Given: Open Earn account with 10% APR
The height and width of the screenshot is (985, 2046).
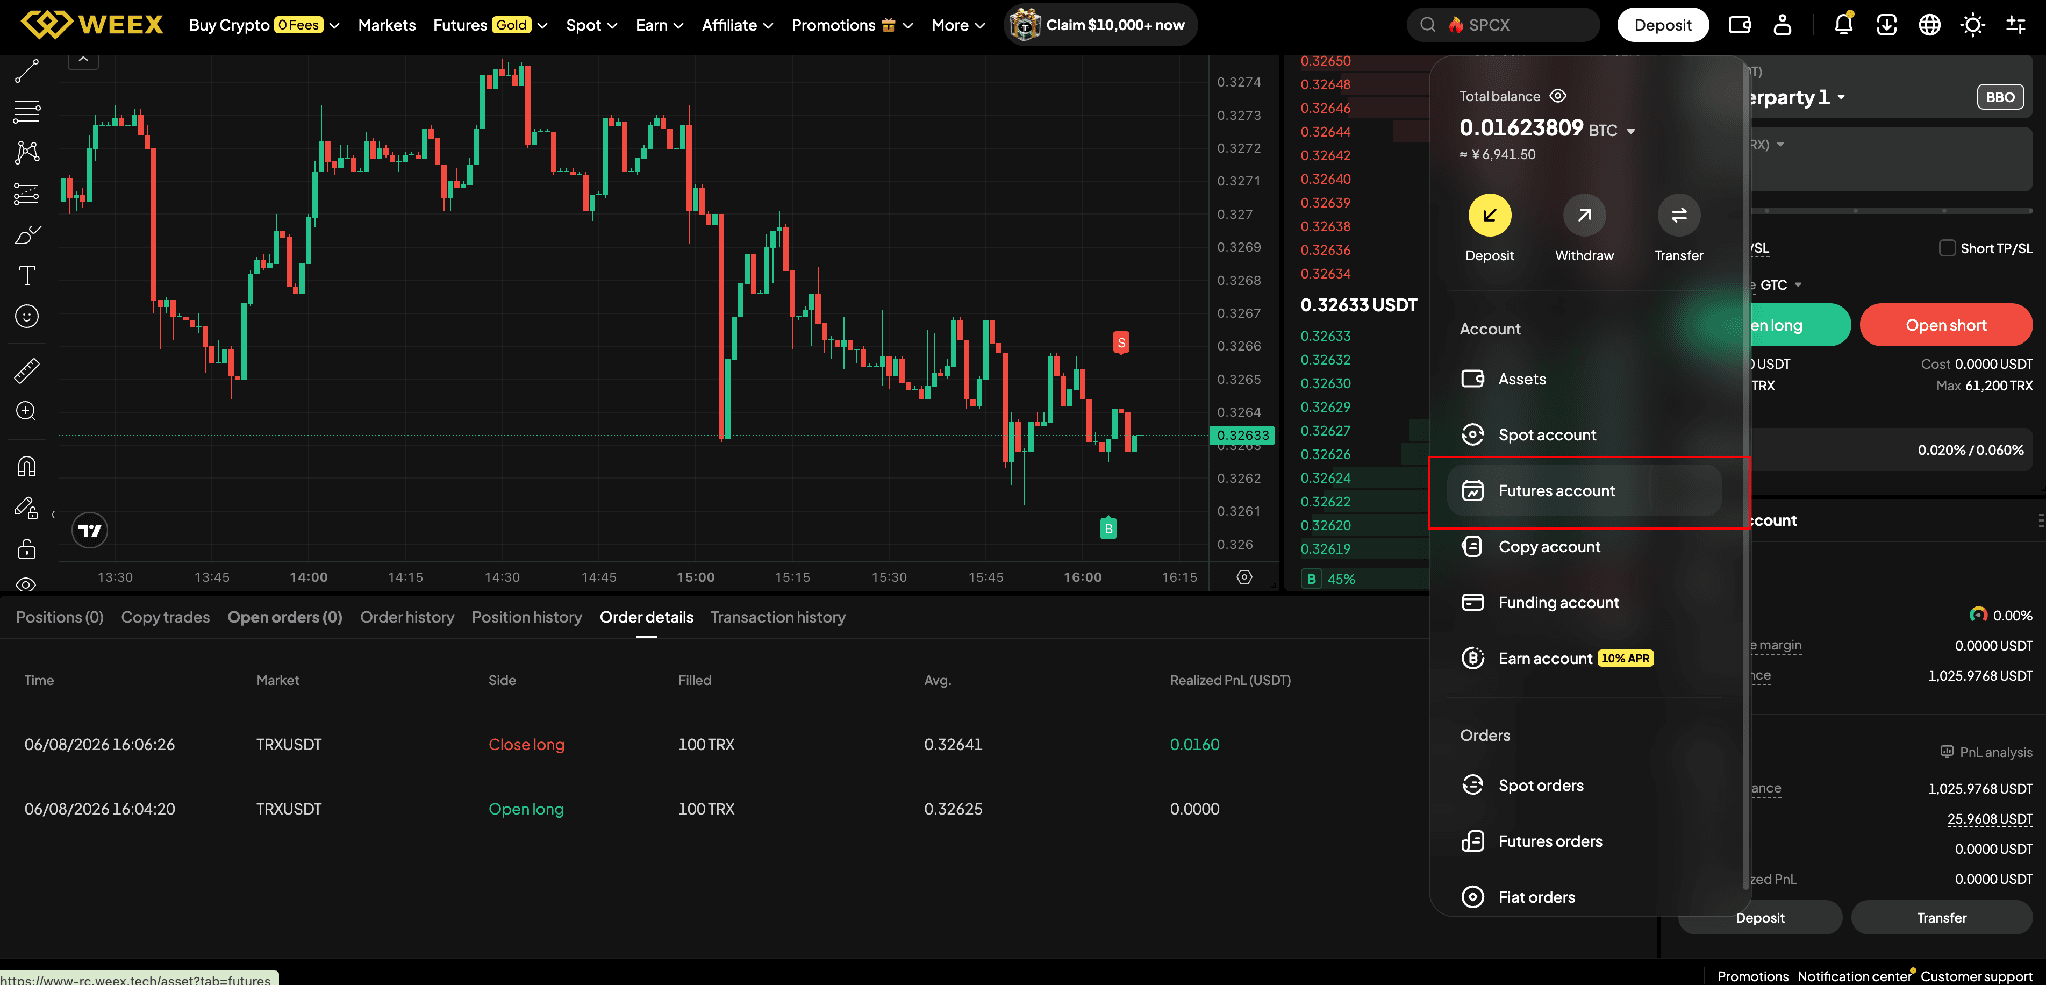Looking at the screenshot, I should tap(1585, 658).
